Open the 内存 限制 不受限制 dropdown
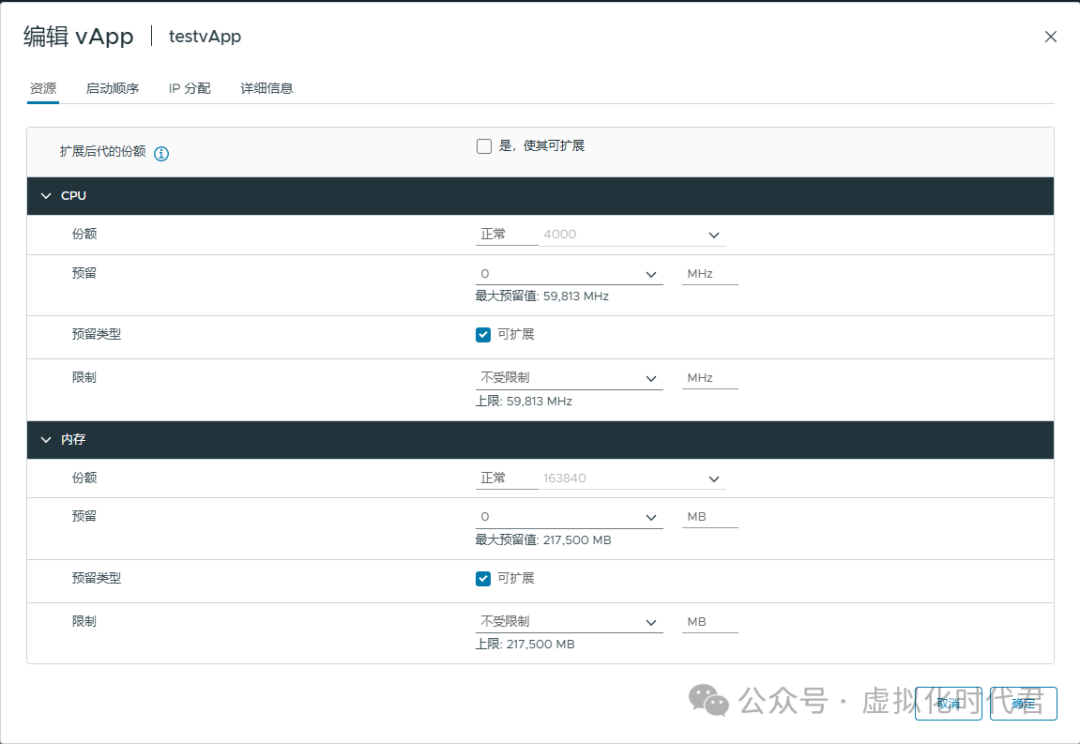This screenshot has height=744, width=1080. tap(569, 622)
